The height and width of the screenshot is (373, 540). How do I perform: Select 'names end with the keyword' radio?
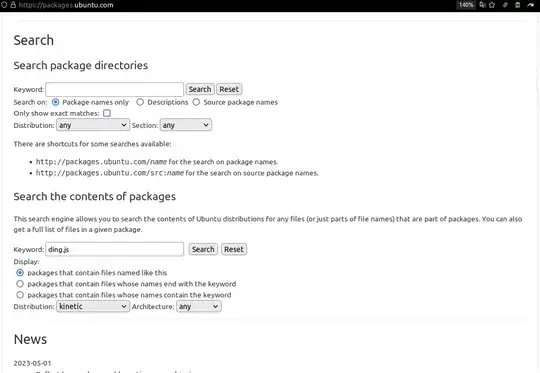pyautogui.click(x=20, y=284)
